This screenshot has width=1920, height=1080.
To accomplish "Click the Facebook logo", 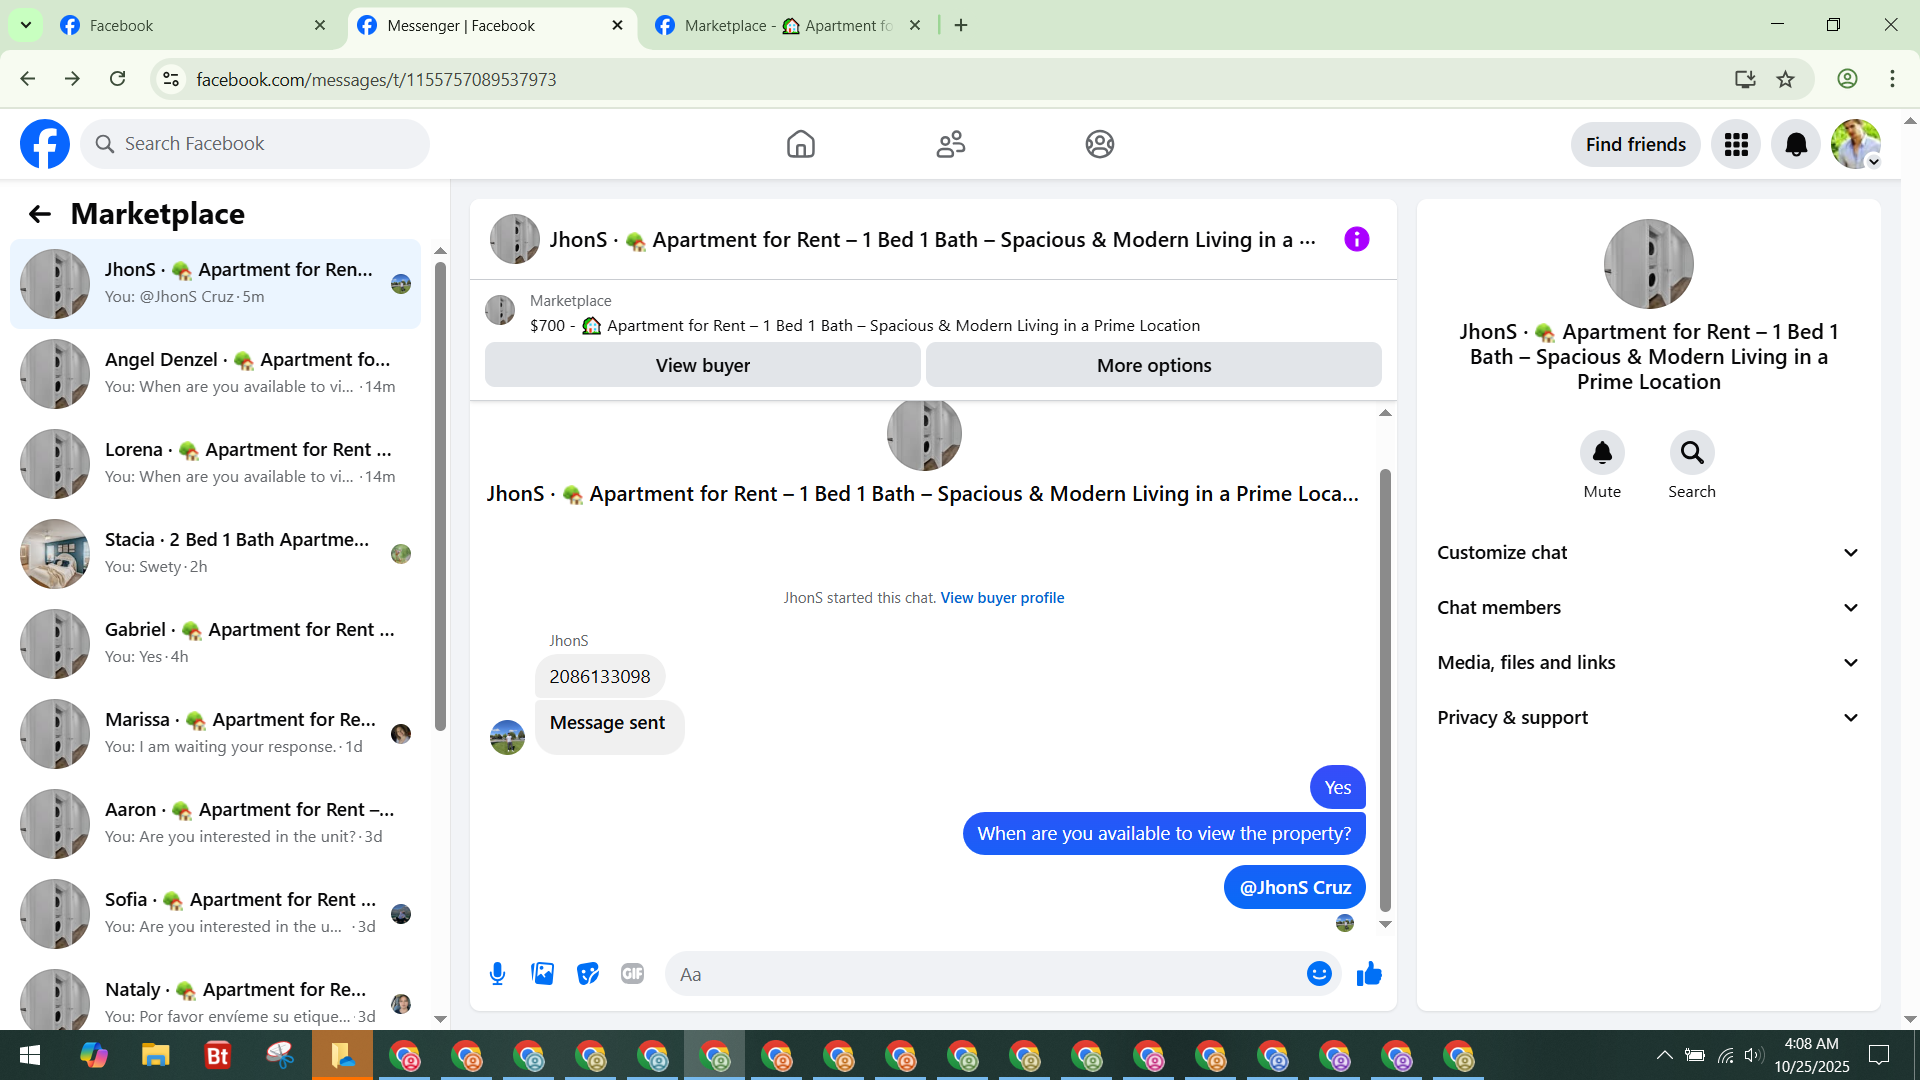I will (45, 144).
